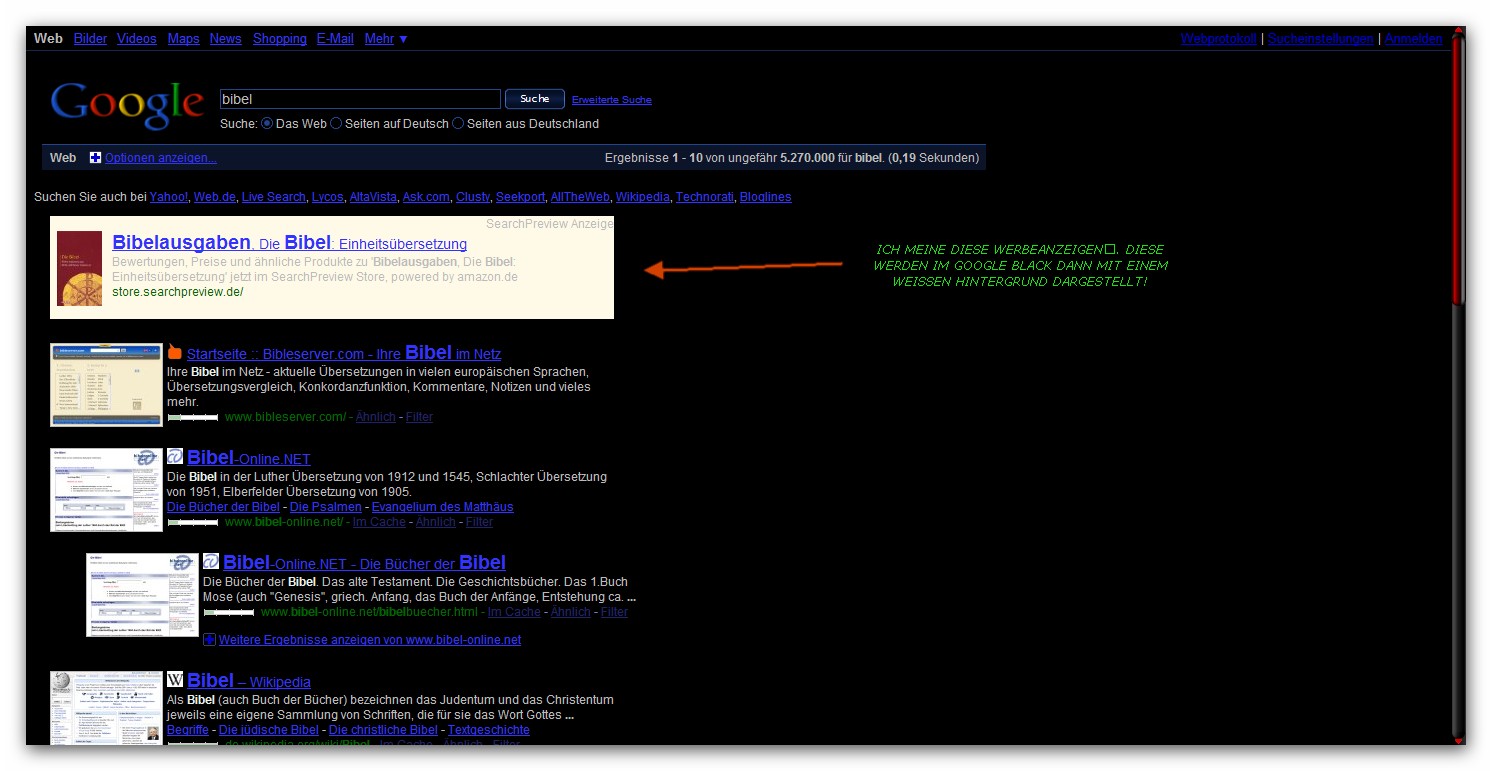The image size is (1492, 771).
Task: Open Bibelausgaben Einheitsübersetzung ad title
Action: 290,243
